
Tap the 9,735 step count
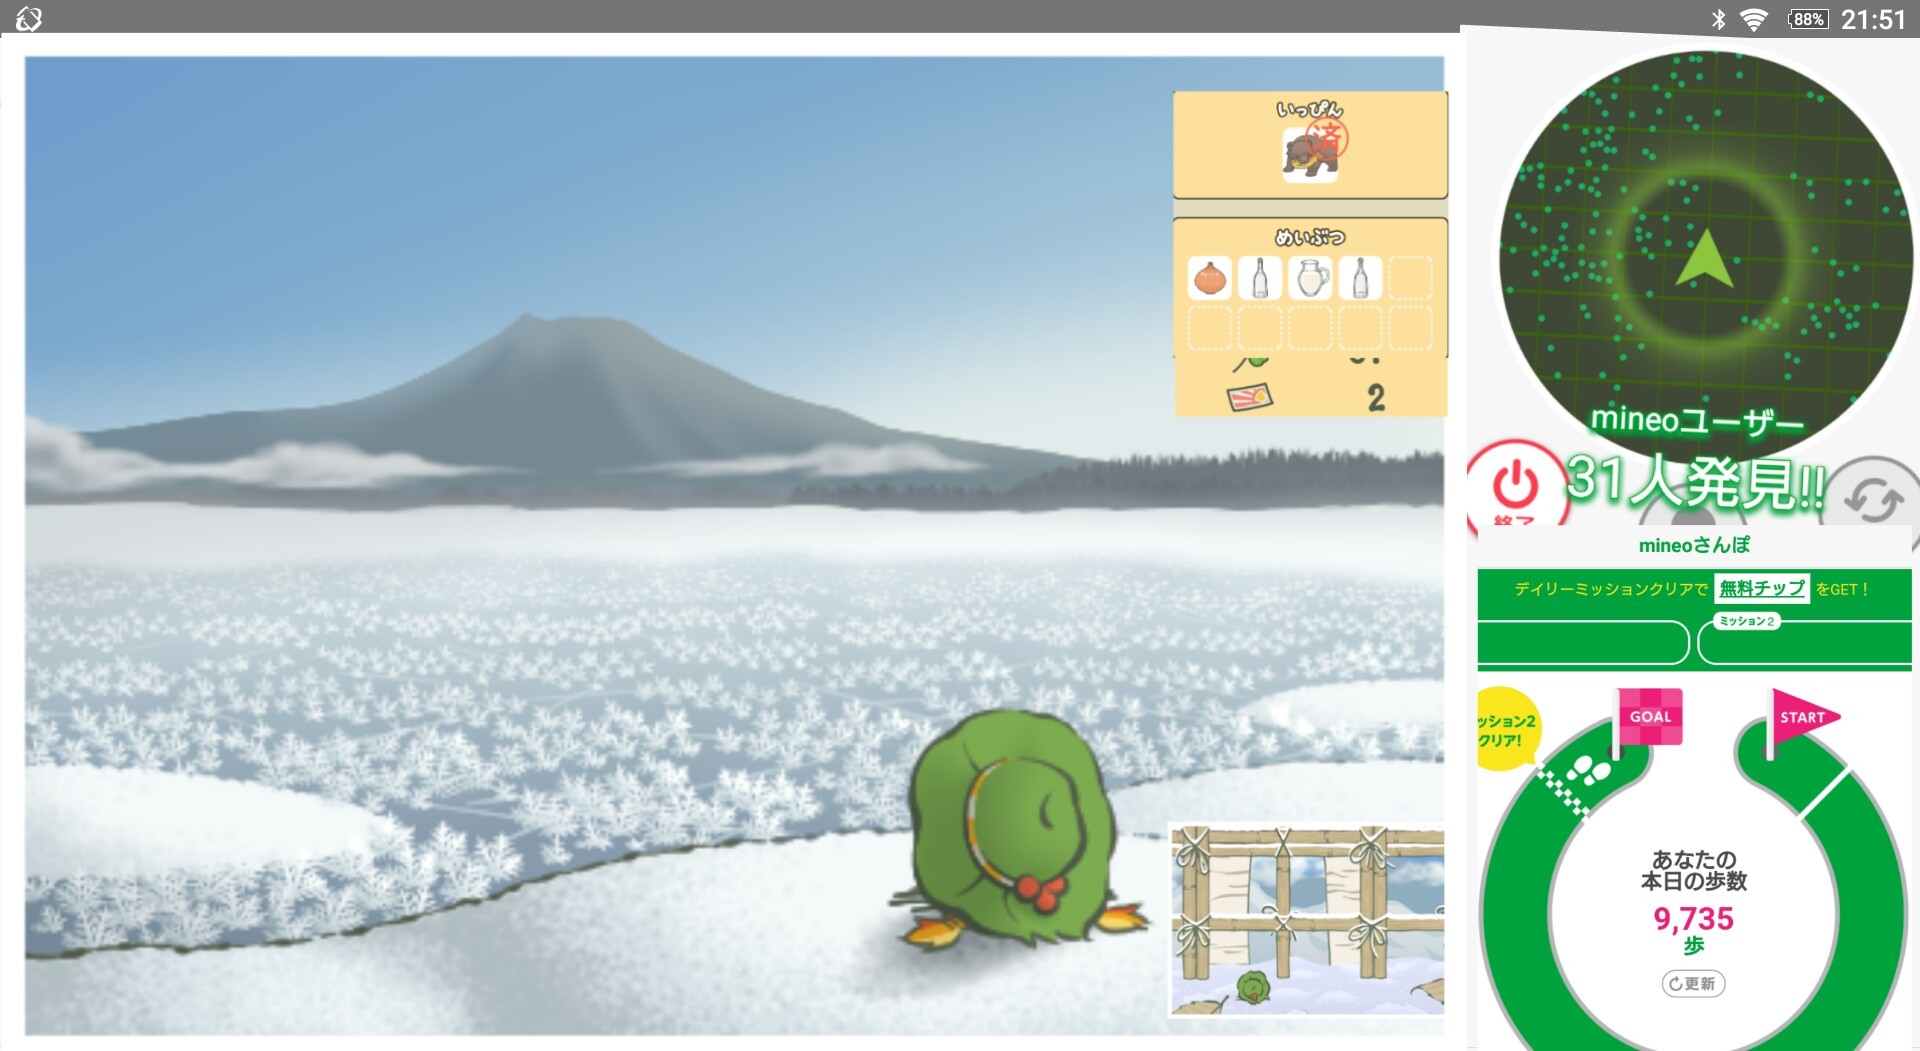coord(1693,918)
